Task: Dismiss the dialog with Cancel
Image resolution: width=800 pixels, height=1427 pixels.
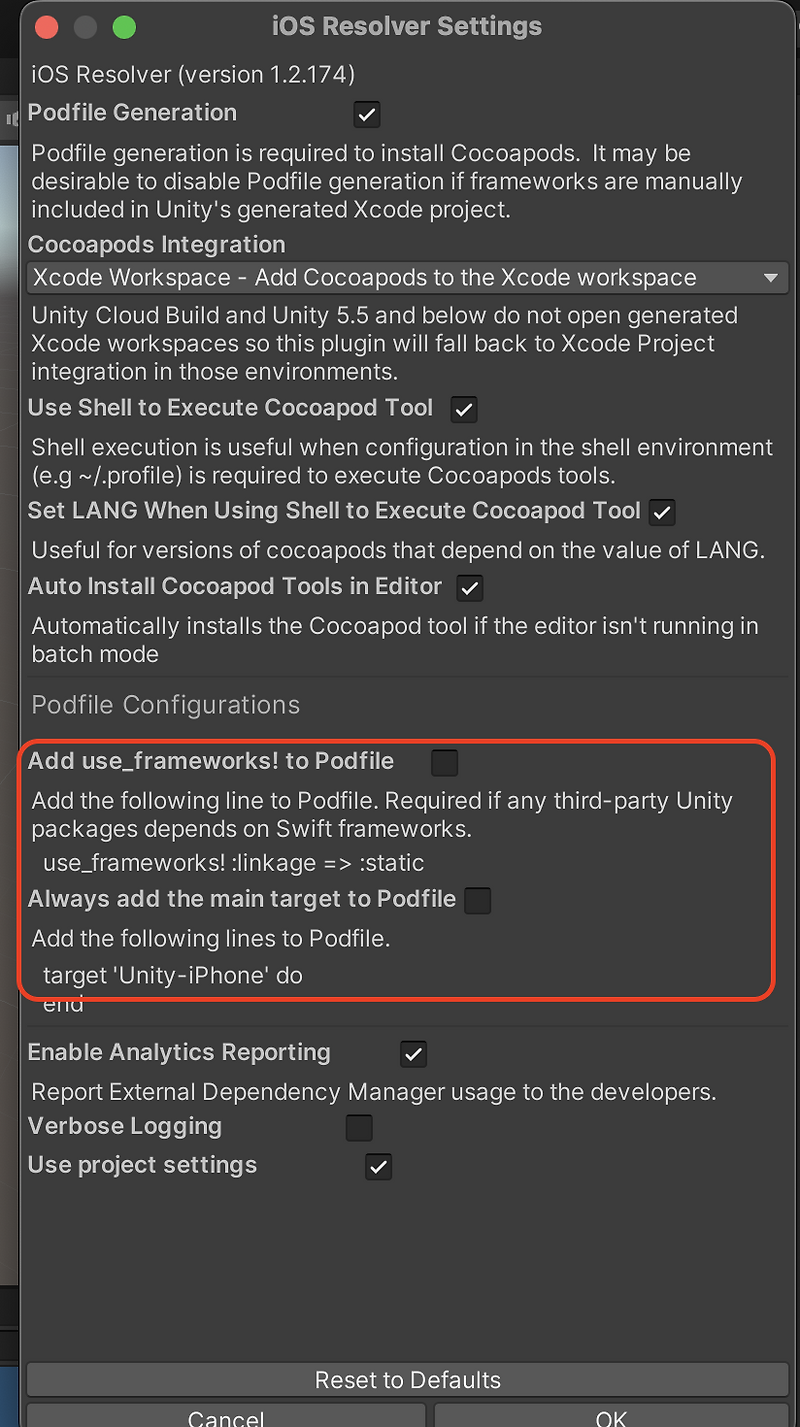Action: tap(226, 1417)
